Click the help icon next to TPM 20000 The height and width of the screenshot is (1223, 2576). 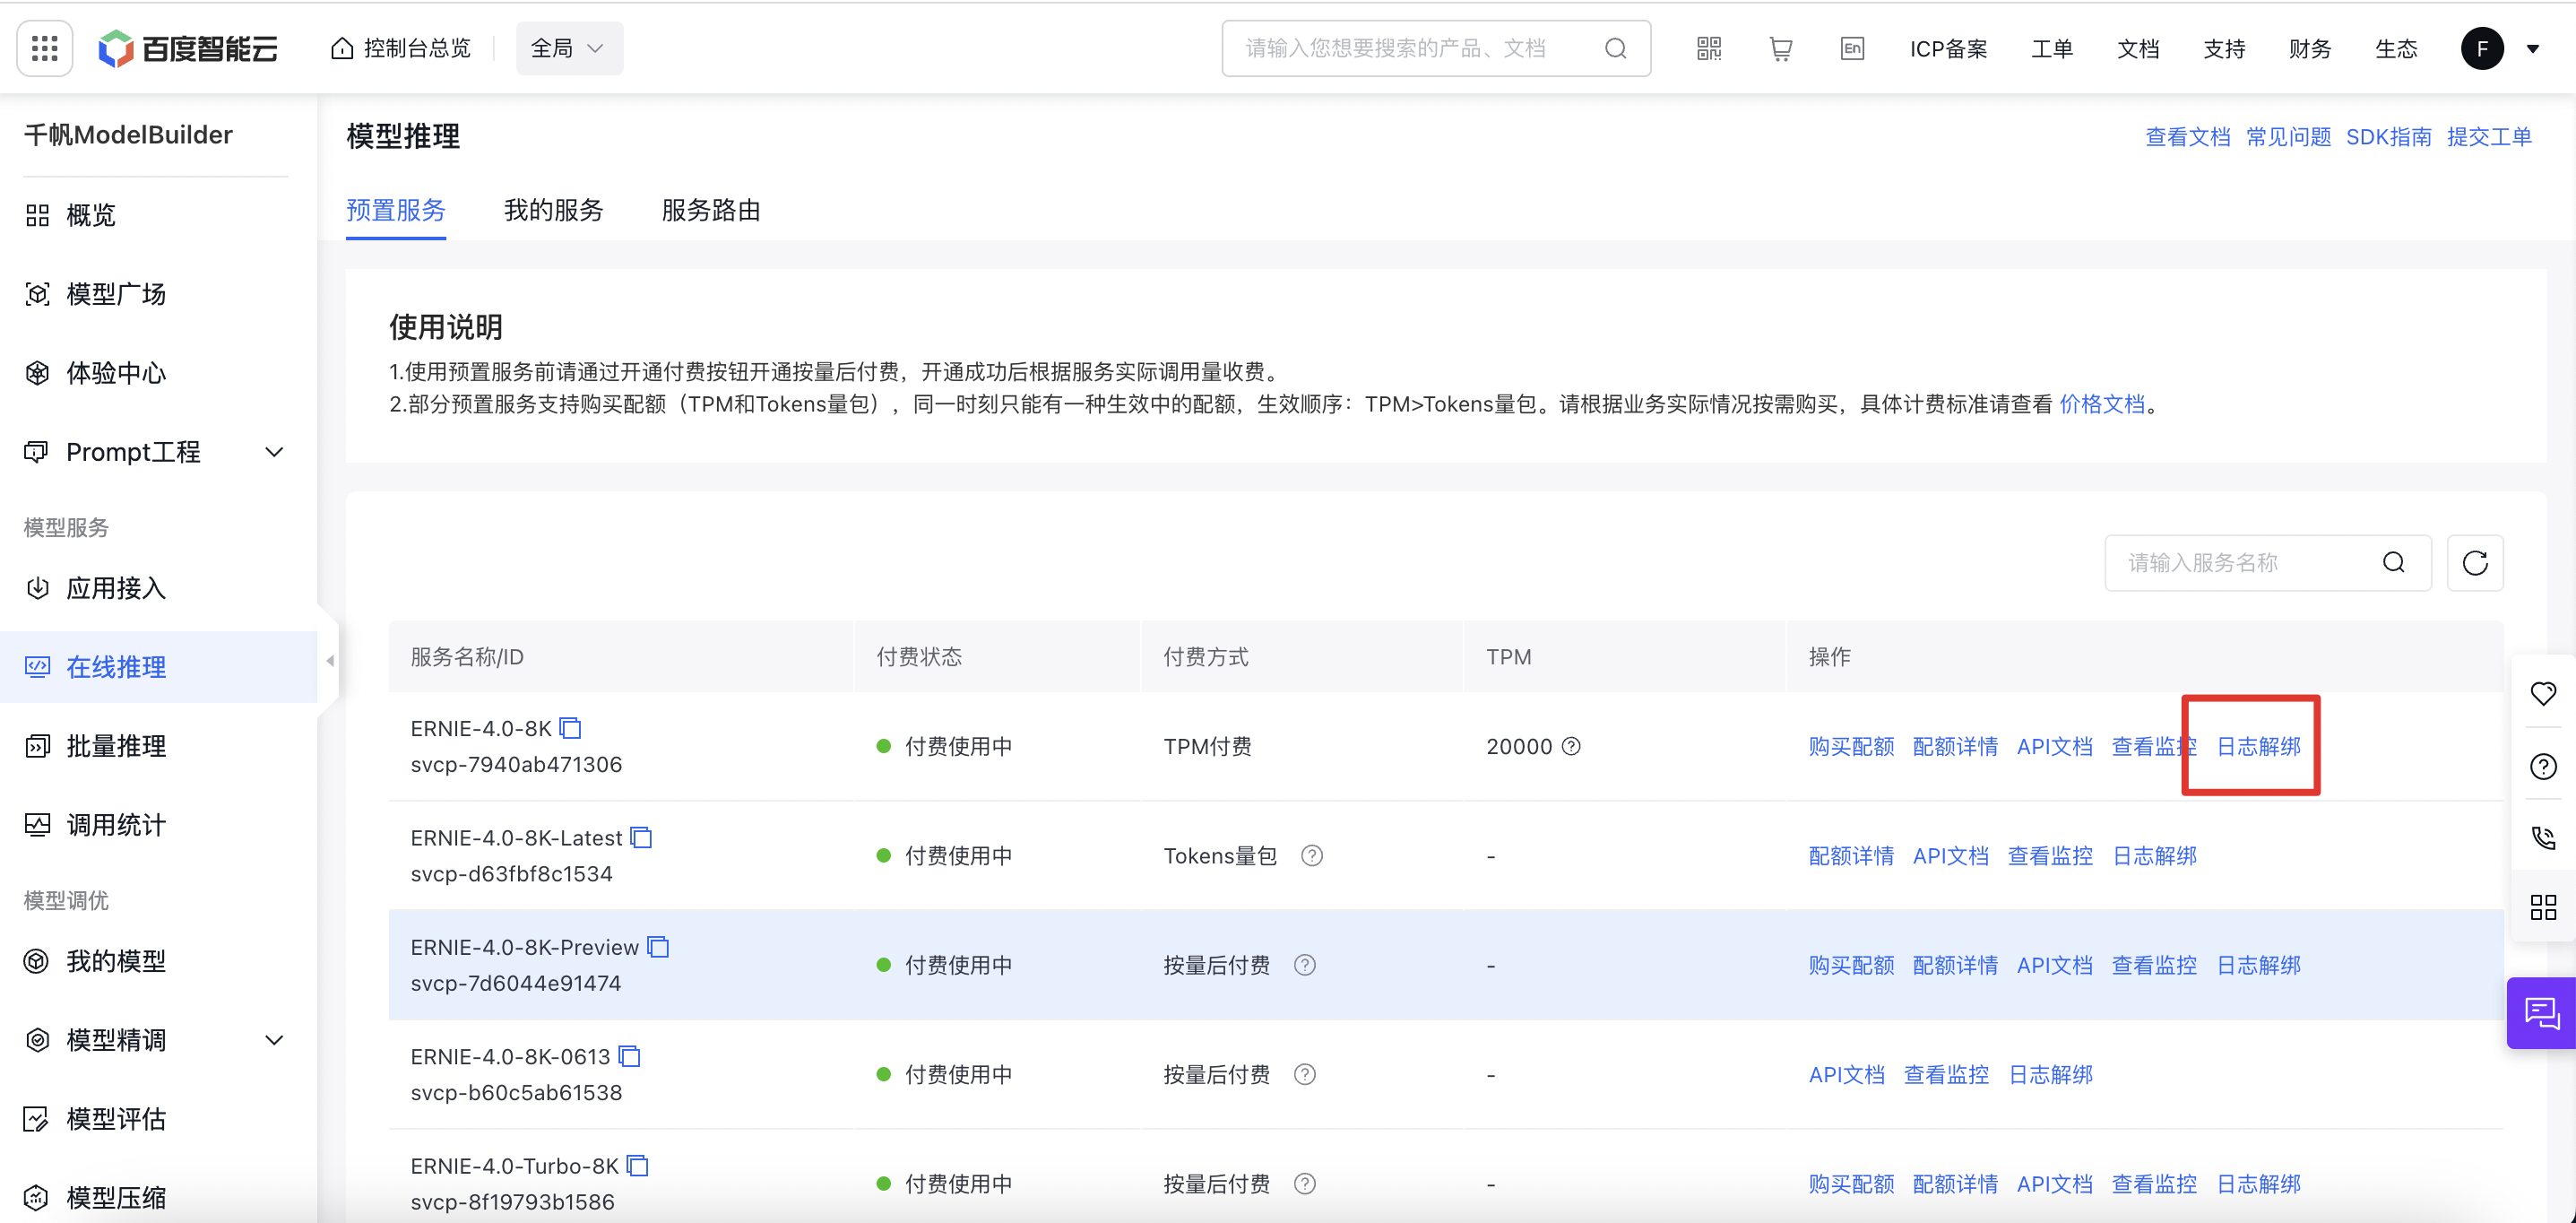(1571, 746)
